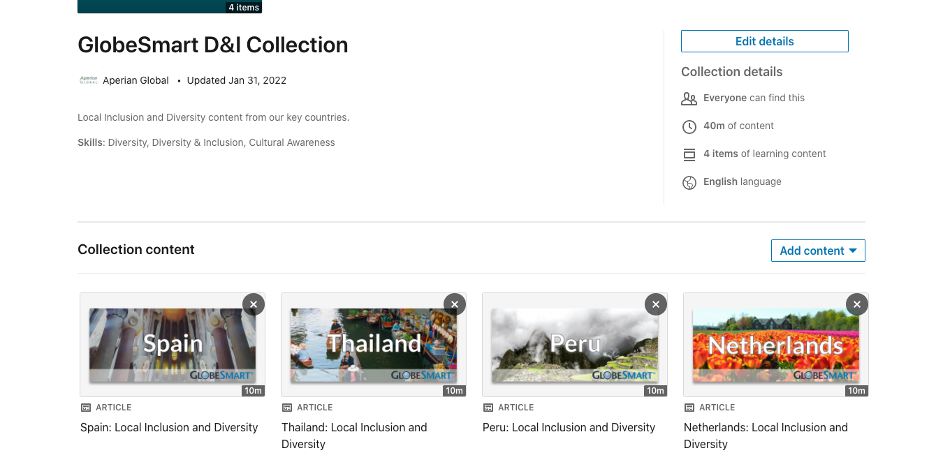Viewport: 936px width, 476px height.
Task: Click the Collection details heading
Action: 732,72
